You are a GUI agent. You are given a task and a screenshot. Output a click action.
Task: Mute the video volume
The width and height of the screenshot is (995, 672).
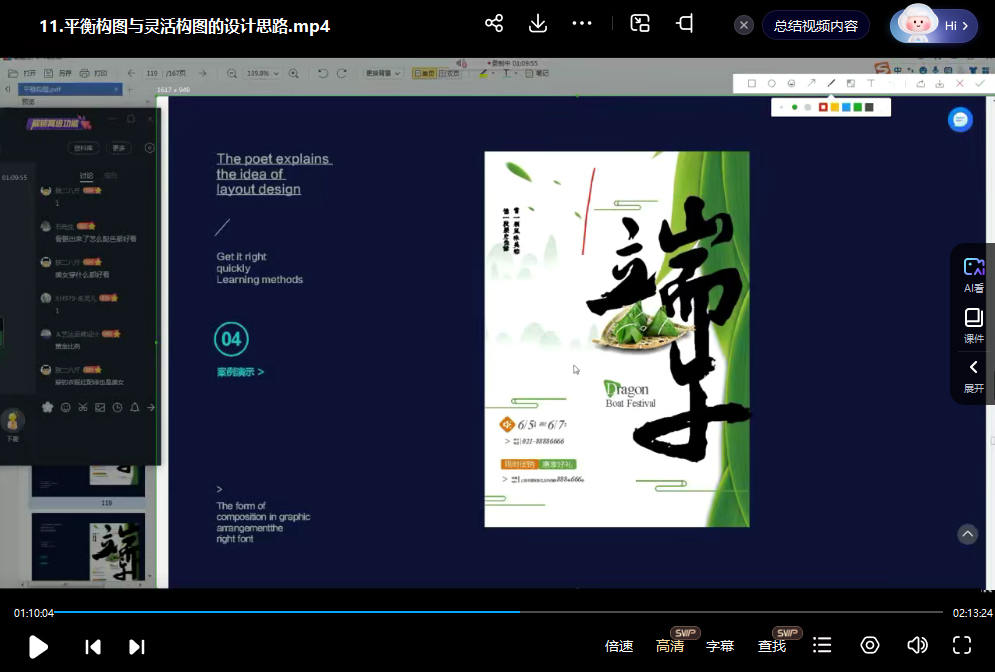pyautogui.click(x=916, y=646)
